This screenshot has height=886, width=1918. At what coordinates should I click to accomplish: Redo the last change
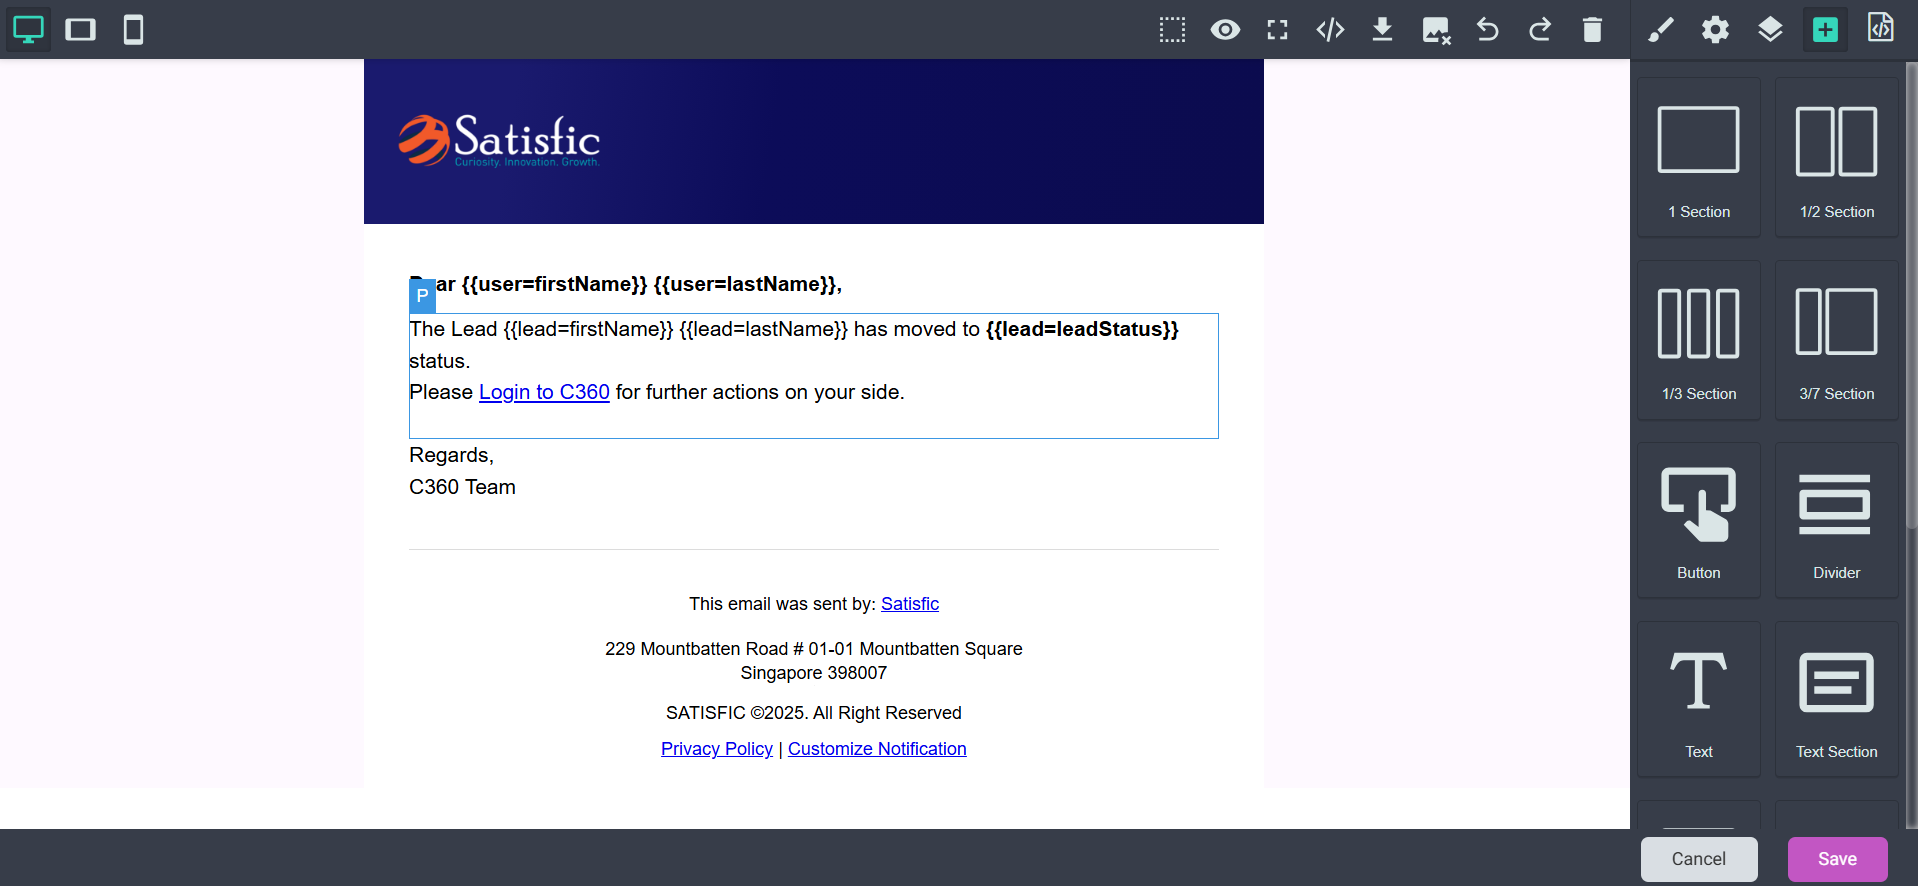(1540, 30)
